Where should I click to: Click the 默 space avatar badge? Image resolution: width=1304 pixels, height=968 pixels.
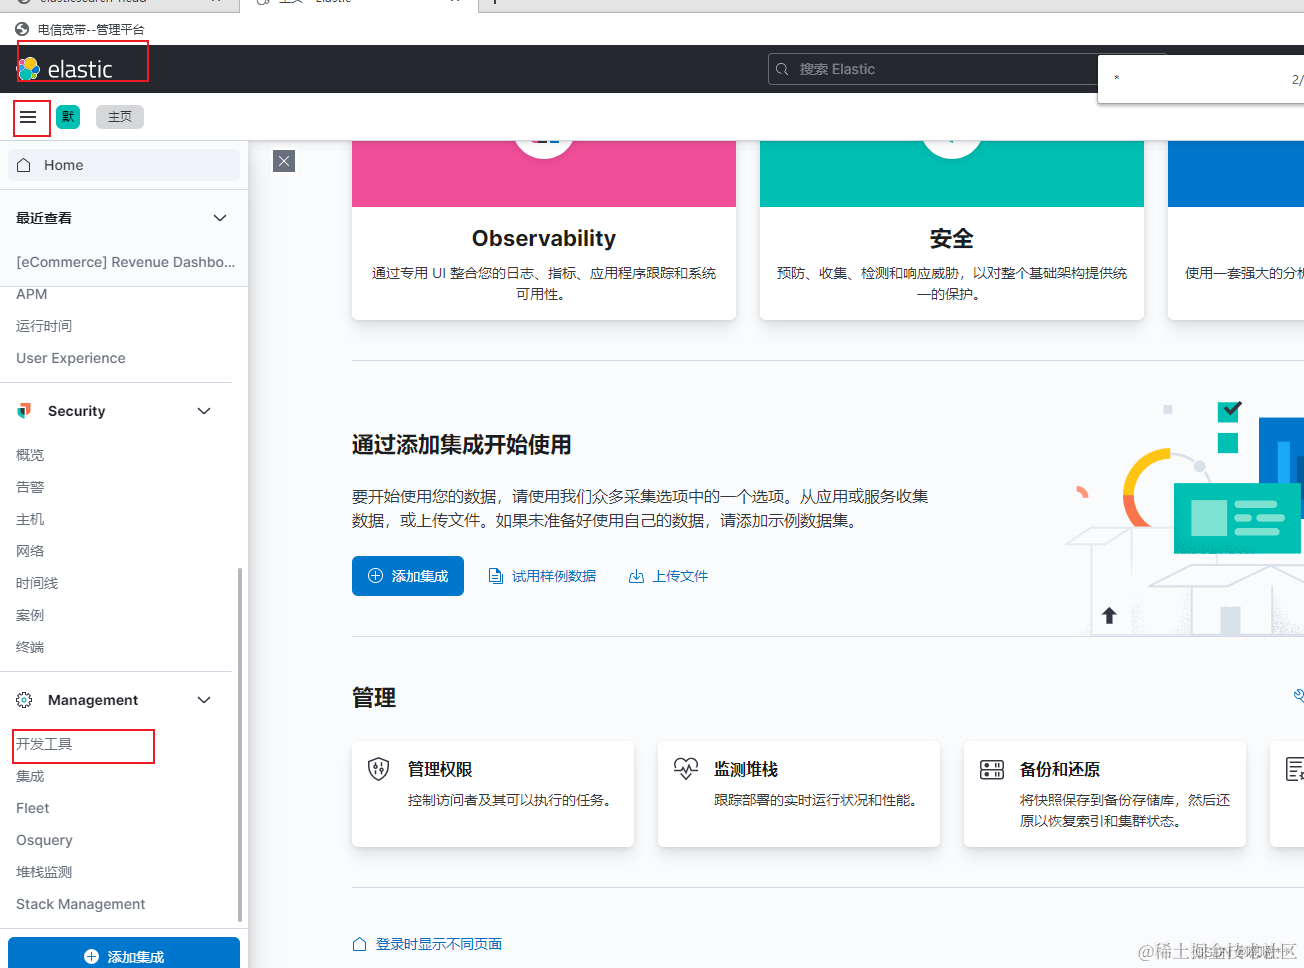tap(67, 117)
